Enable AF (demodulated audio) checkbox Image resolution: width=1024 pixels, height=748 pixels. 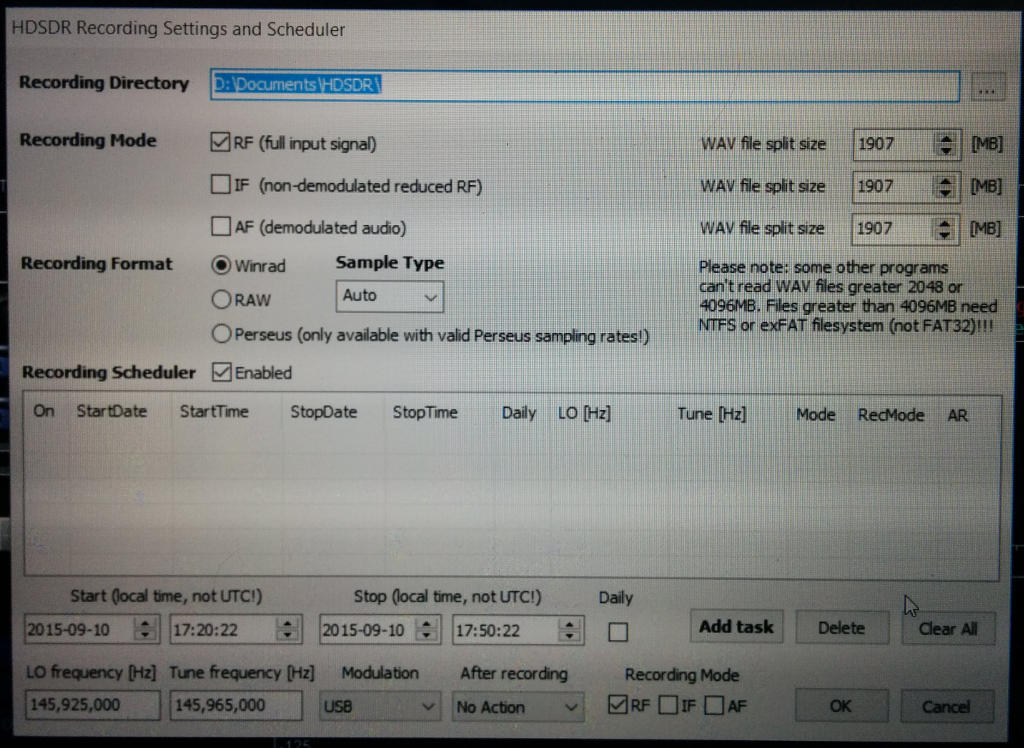point(221,226)
